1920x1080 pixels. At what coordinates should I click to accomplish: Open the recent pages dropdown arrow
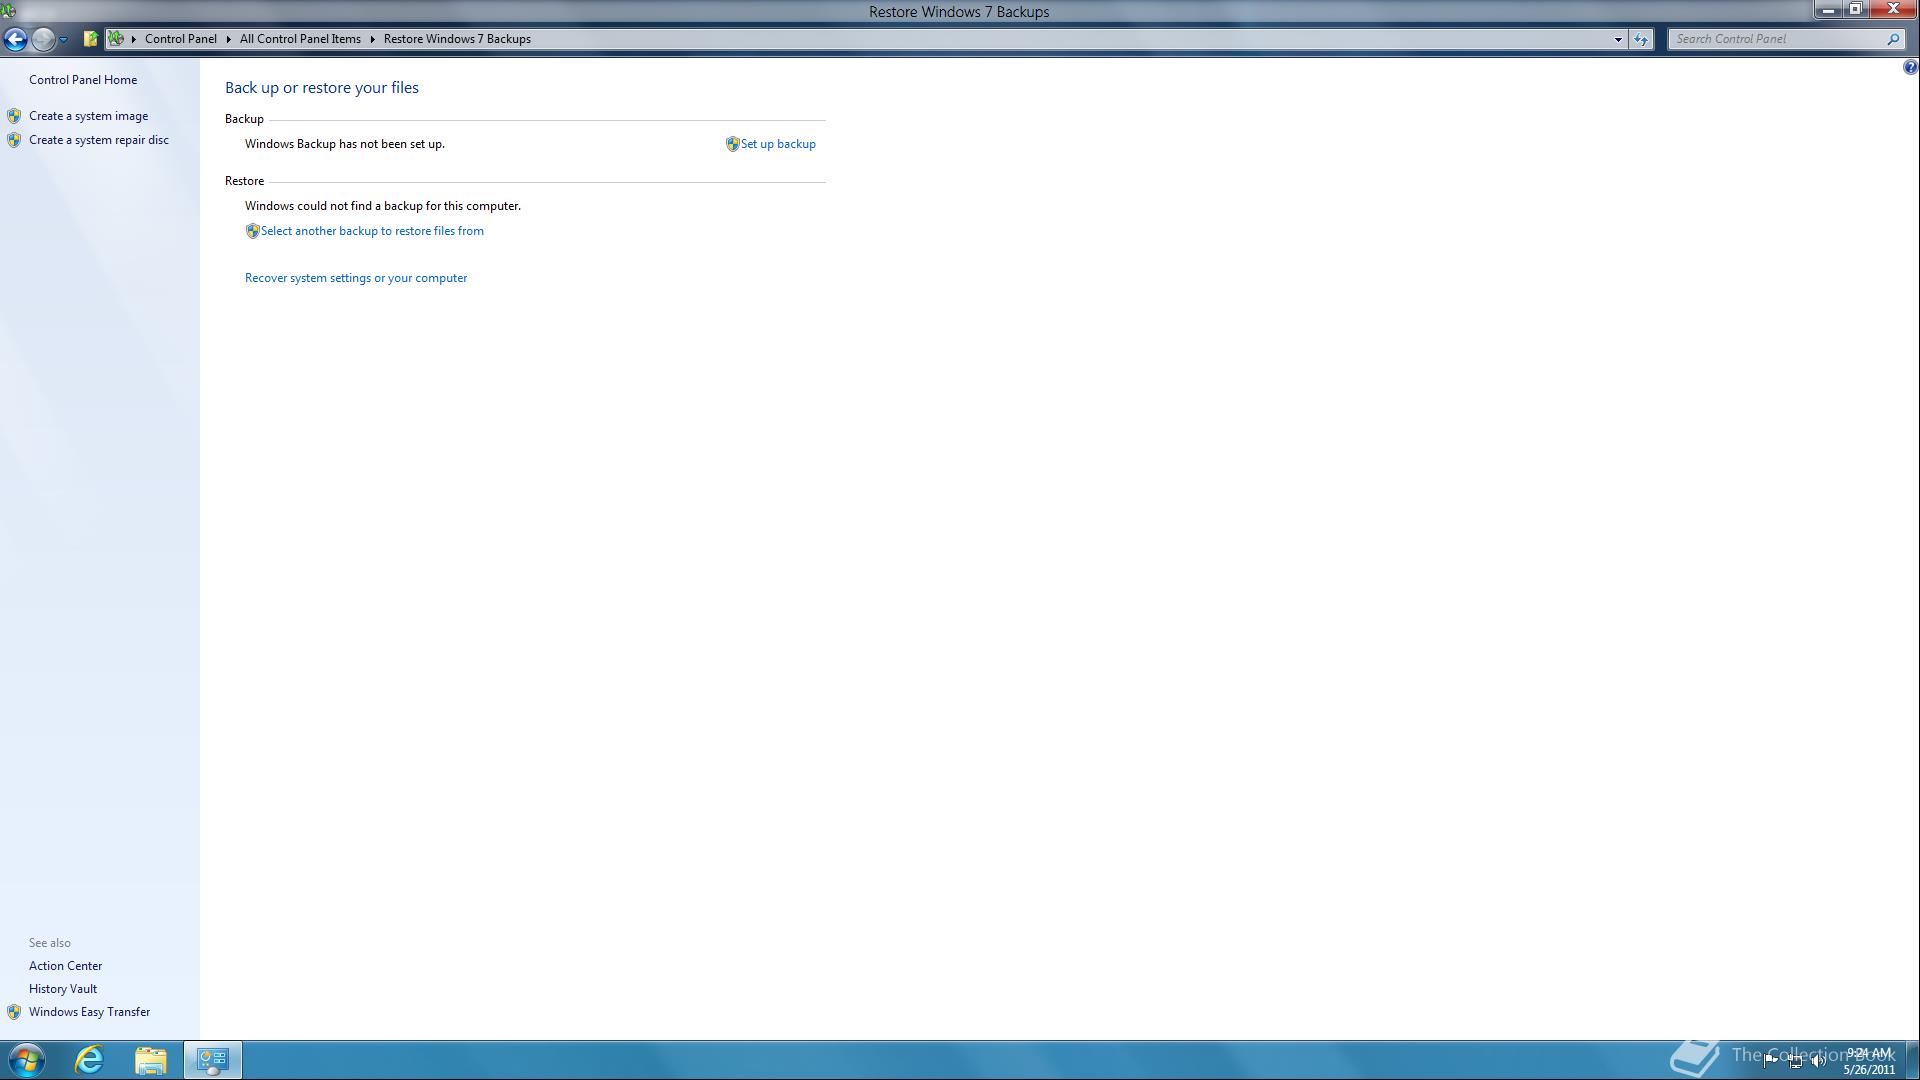click(63, 39)
